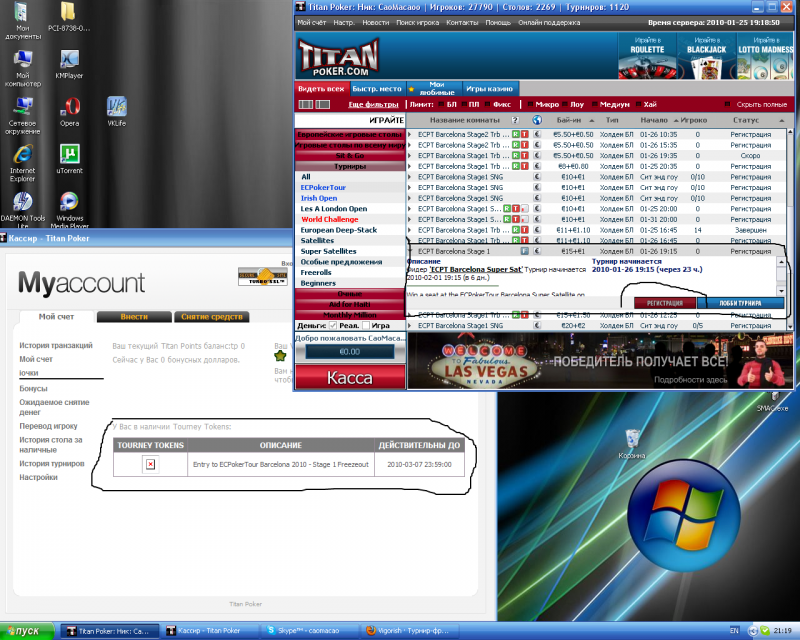Viewport: 800px width, 640px height.
Task: Select Freerolls in tournament categories
Action: click(x=316, y=273)
